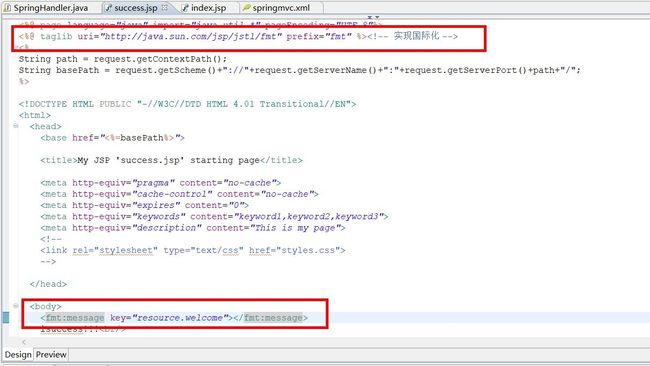Click the taglib uri fmt line

(x=238, y=36)
